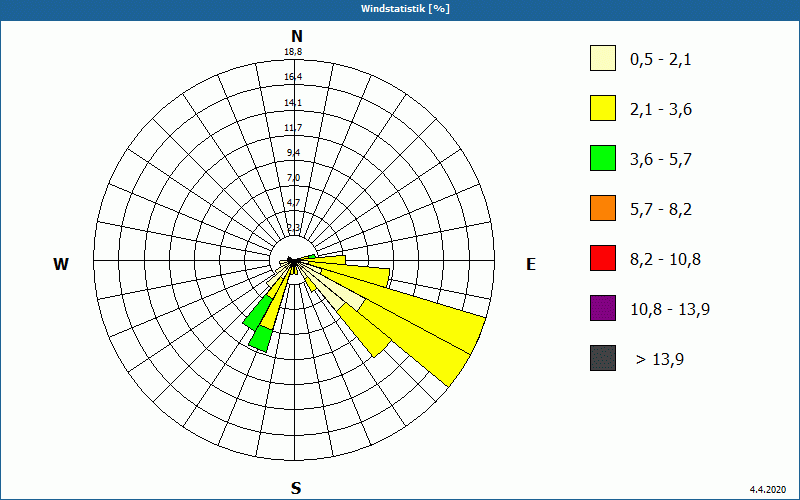Click the red 8,2 - 10,8 legend swatch

click(603, 258)
